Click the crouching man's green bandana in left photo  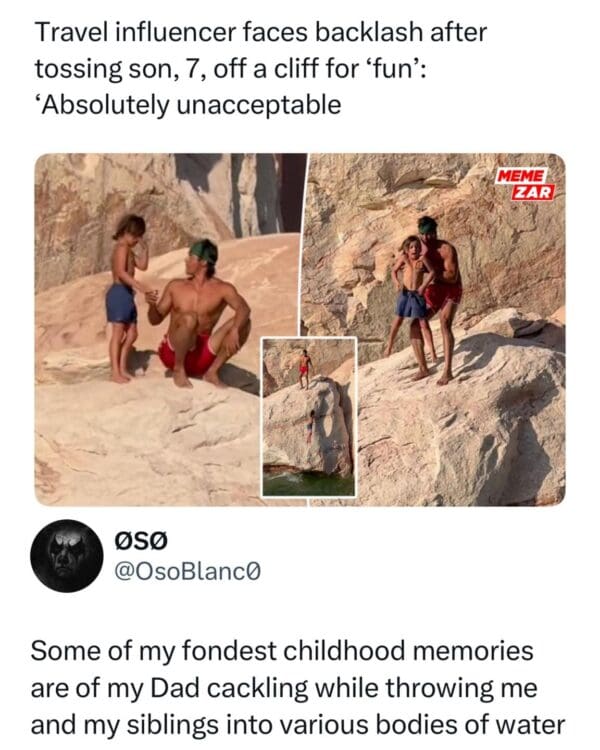(x=203, y=250)
